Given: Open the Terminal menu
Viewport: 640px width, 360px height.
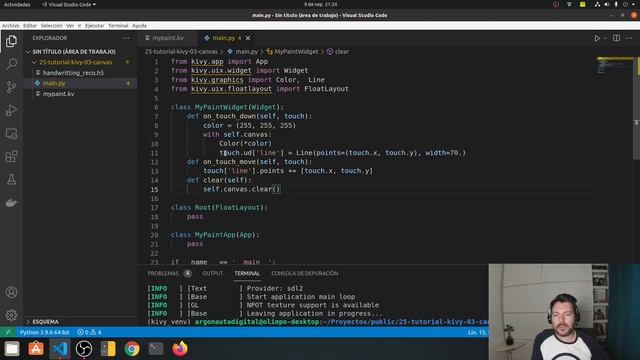Looking at the screenshot, I should click(118, 26).
